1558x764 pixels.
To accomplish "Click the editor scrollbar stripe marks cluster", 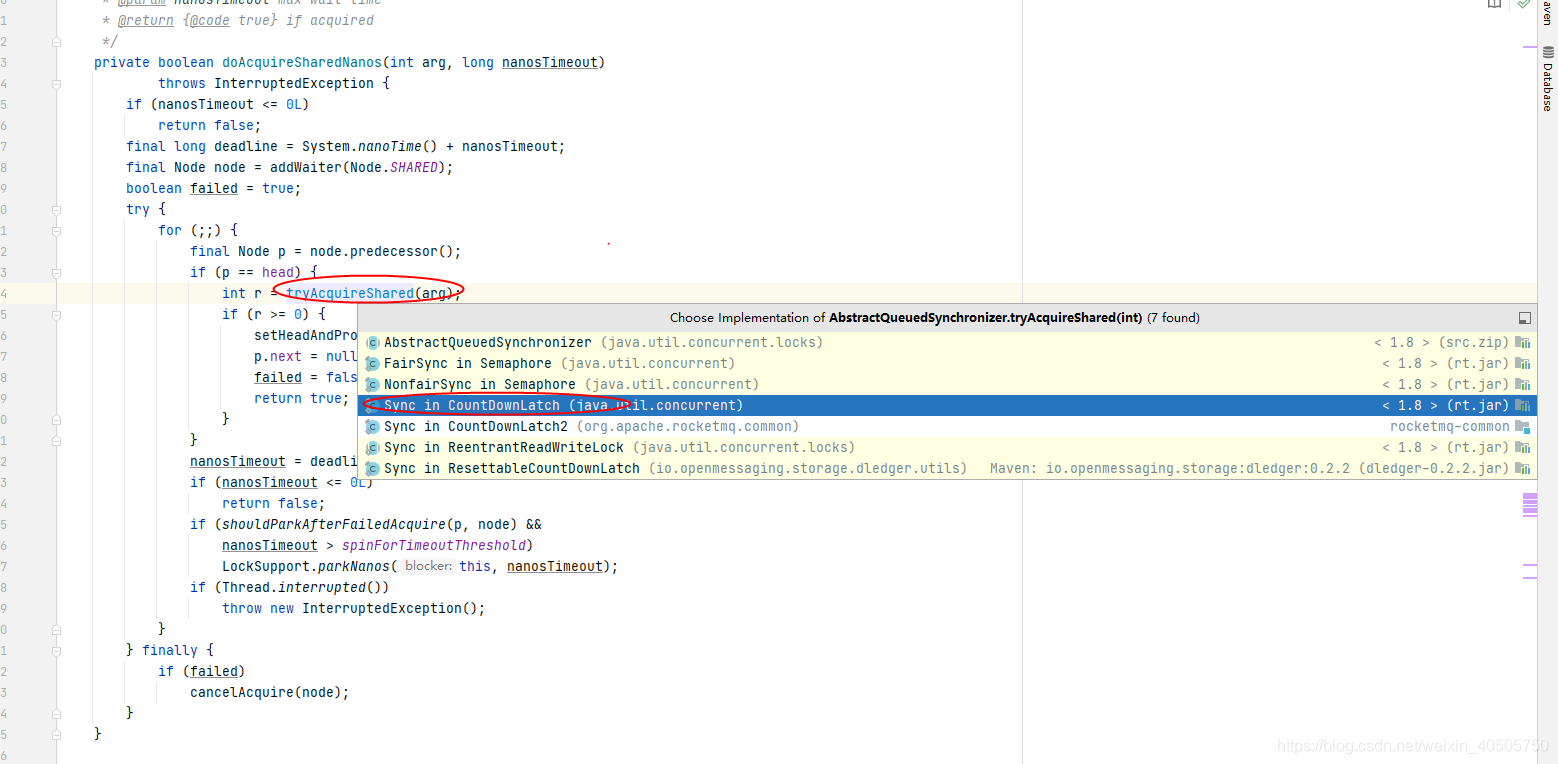I will coord(1530,504).
